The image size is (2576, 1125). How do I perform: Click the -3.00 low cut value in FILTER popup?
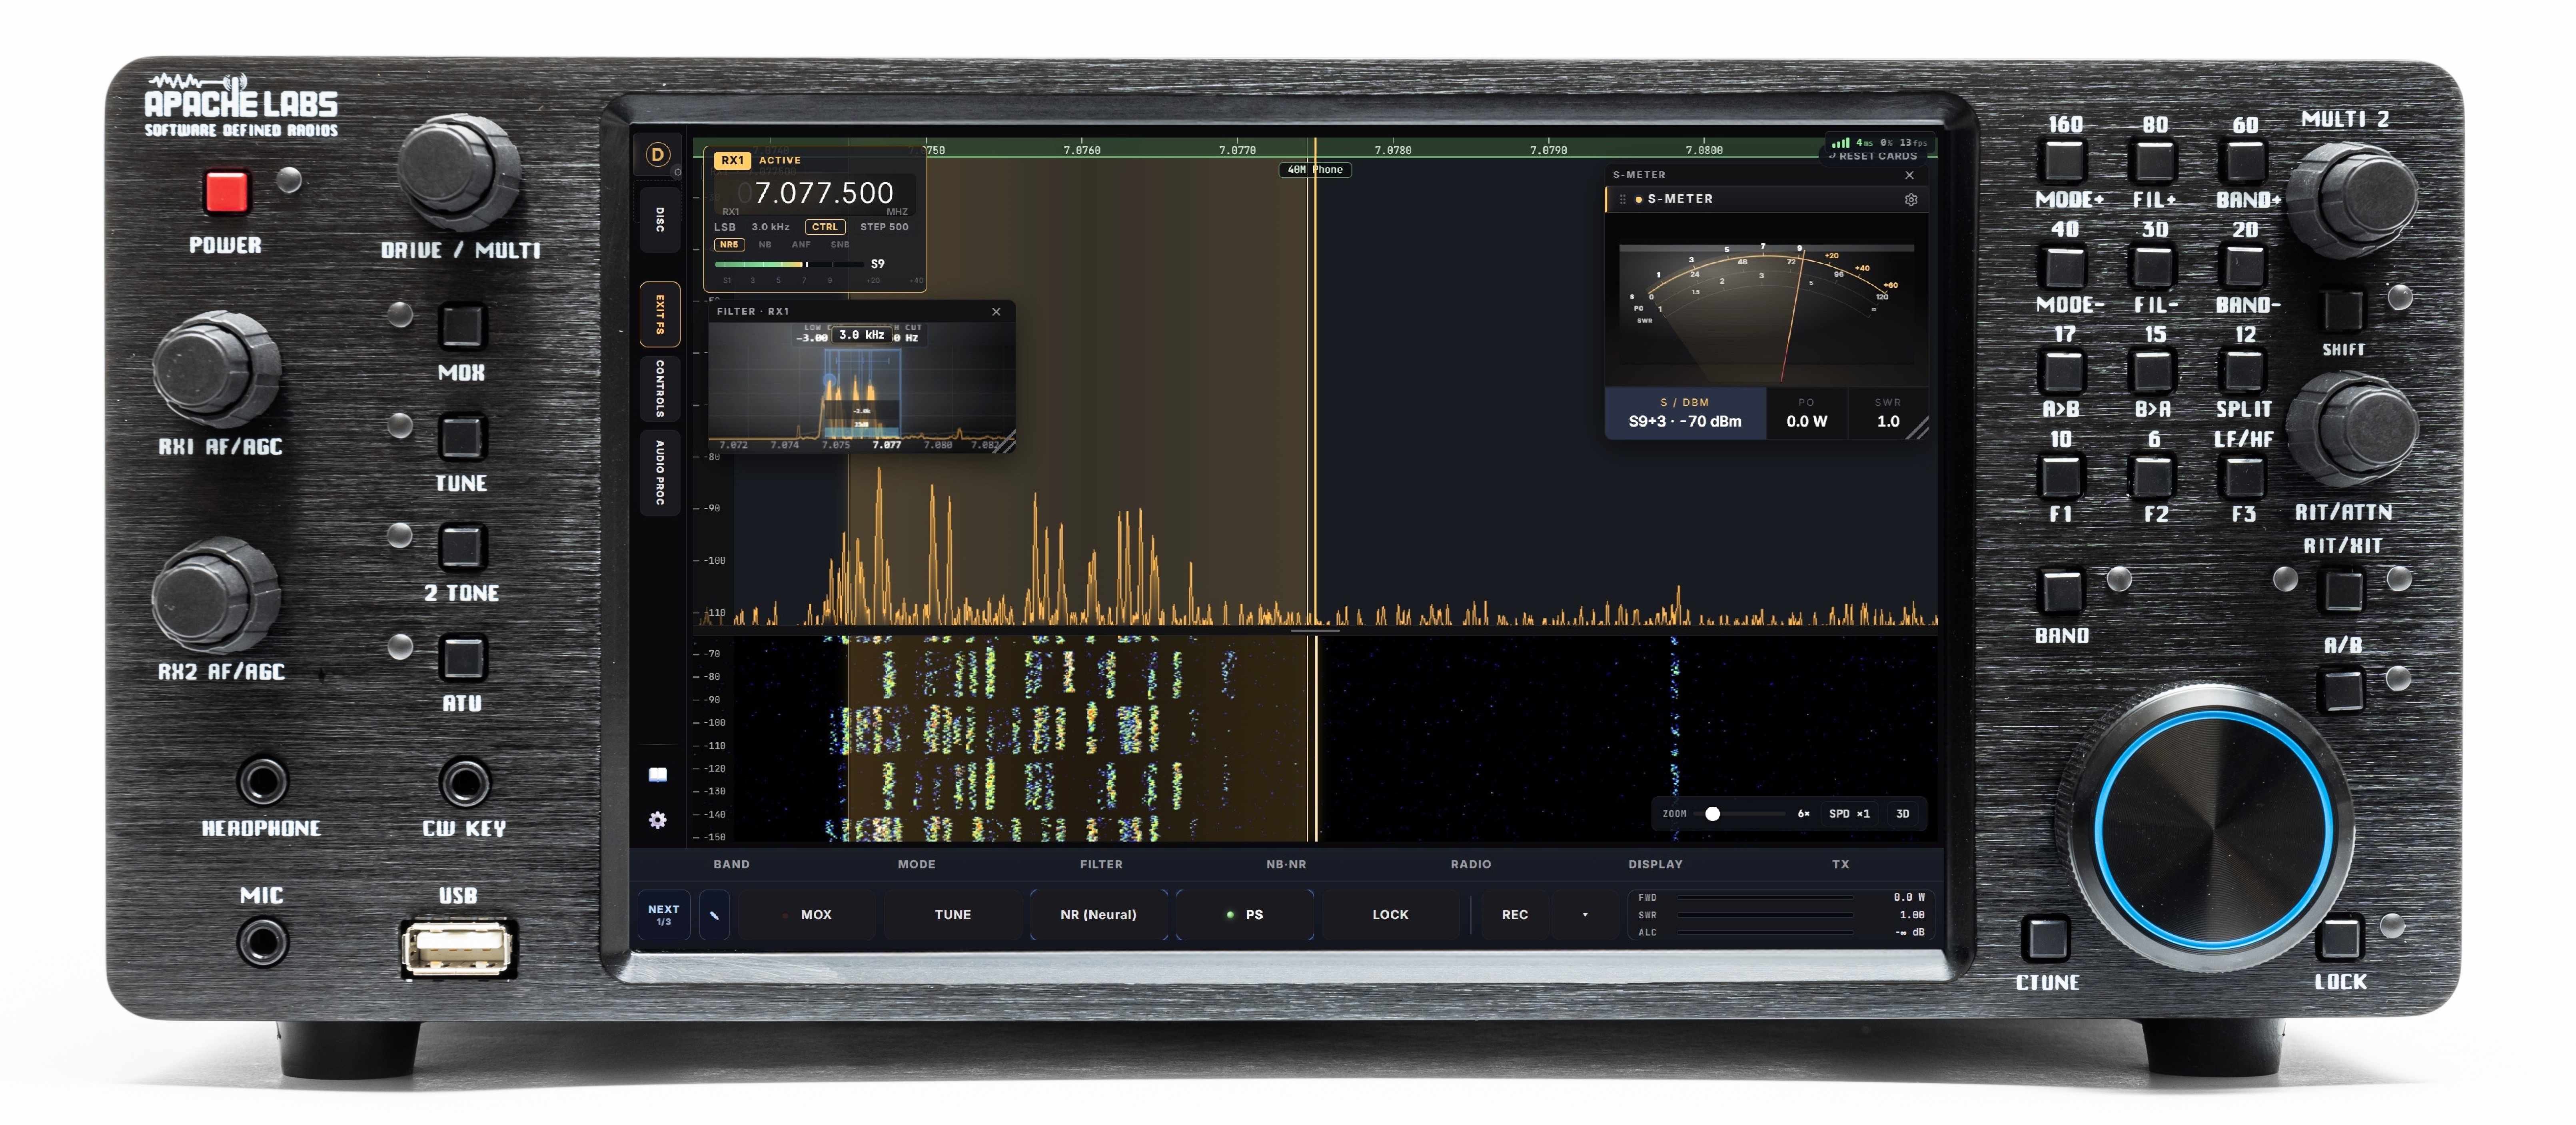(812, 338)
